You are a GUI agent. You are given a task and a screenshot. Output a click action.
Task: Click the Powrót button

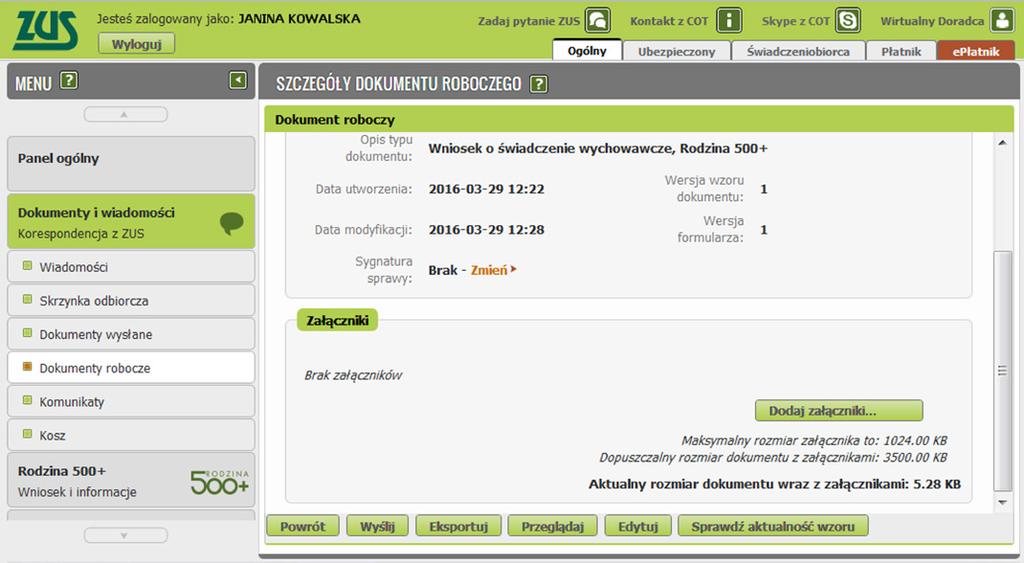coord(302,526)
